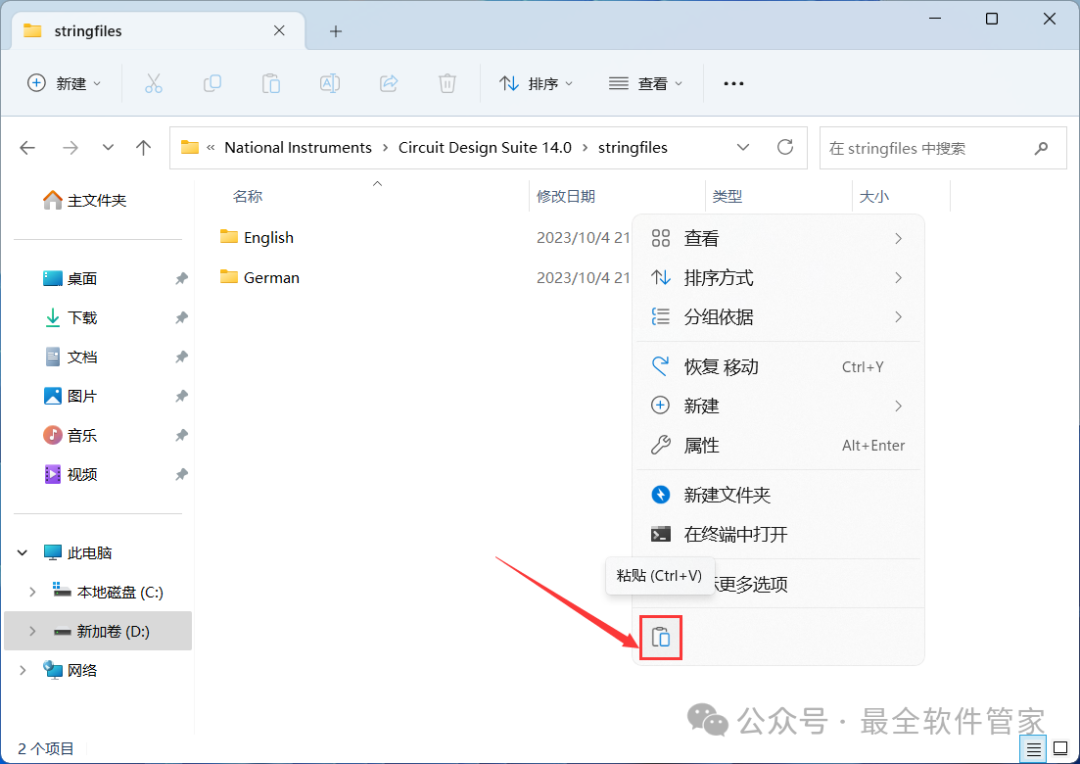
Task: Switch to details view layout icon
Action: [x=1034, y=748]
